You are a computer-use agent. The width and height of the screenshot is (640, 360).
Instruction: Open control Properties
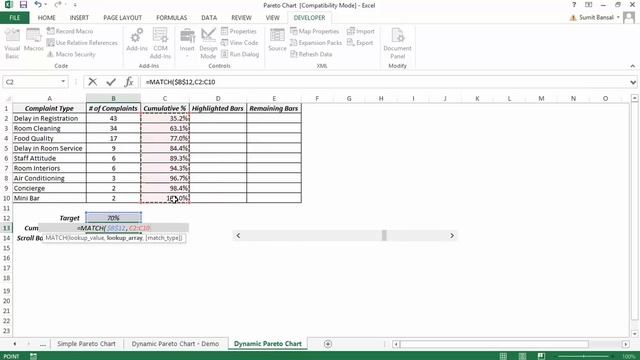(x=239, y=31)
